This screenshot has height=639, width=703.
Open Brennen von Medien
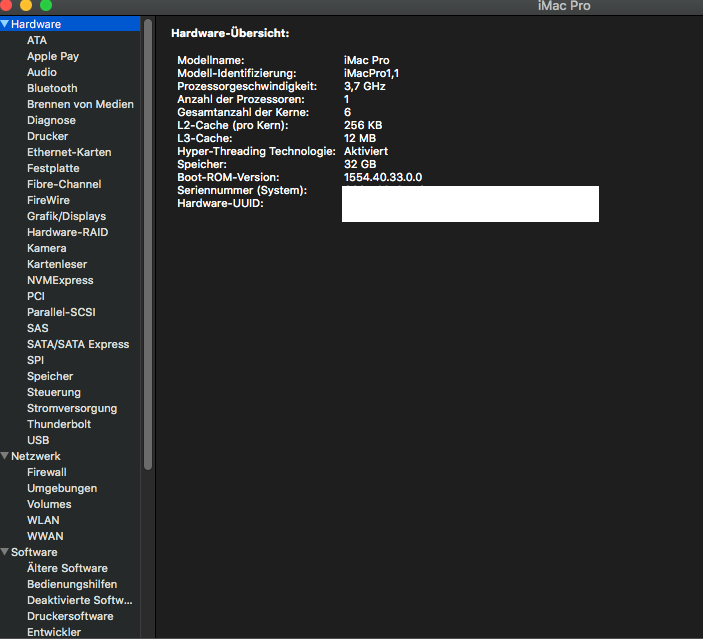coord(80,104)
